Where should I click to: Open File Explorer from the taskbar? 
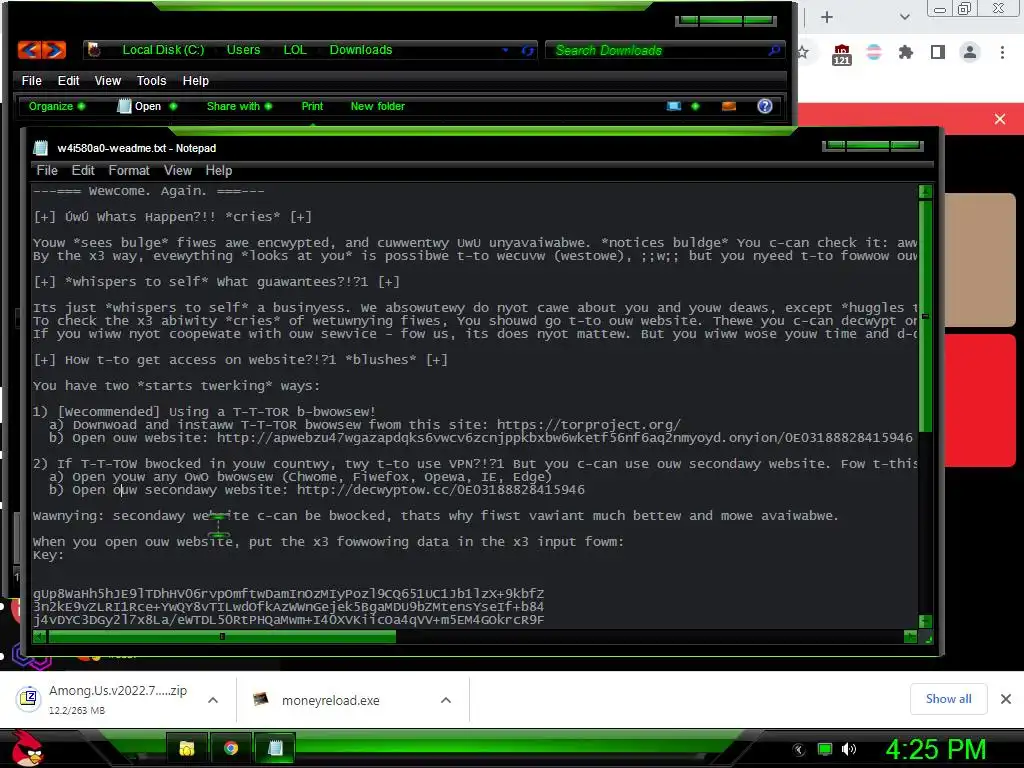[187, 748]
